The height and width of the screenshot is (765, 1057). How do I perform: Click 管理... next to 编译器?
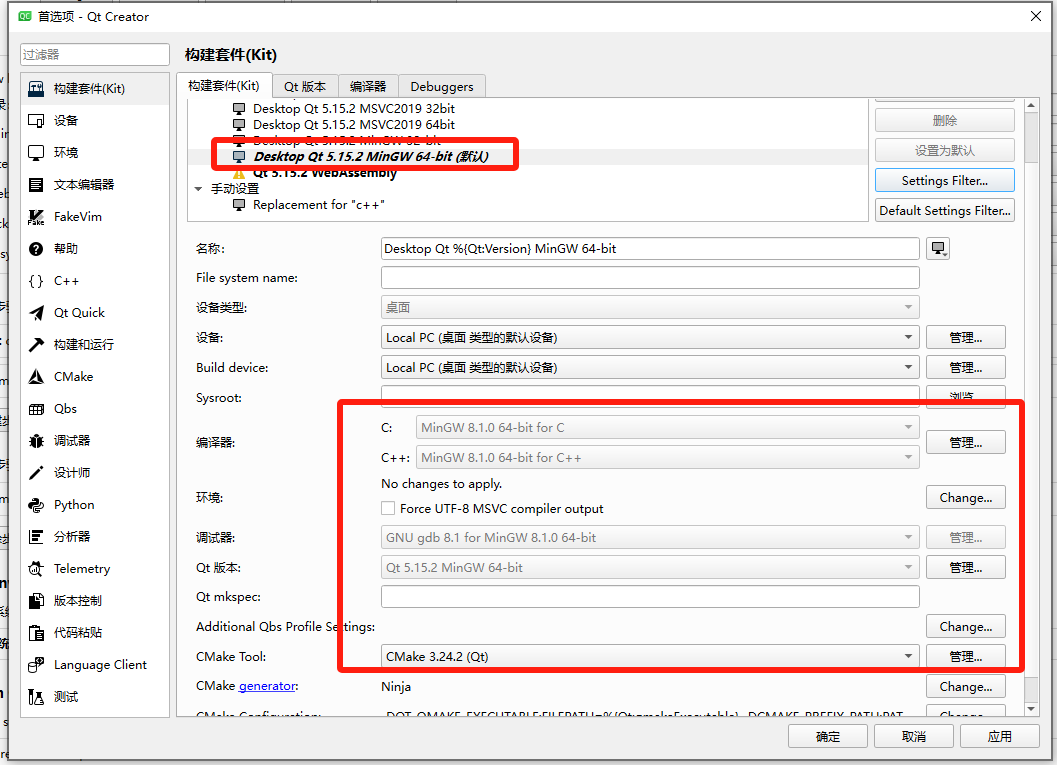[x=966, y=442]
